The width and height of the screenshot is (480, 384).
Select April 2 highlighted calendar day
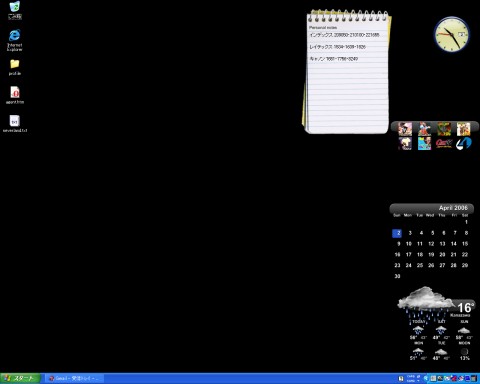point(397,233)
